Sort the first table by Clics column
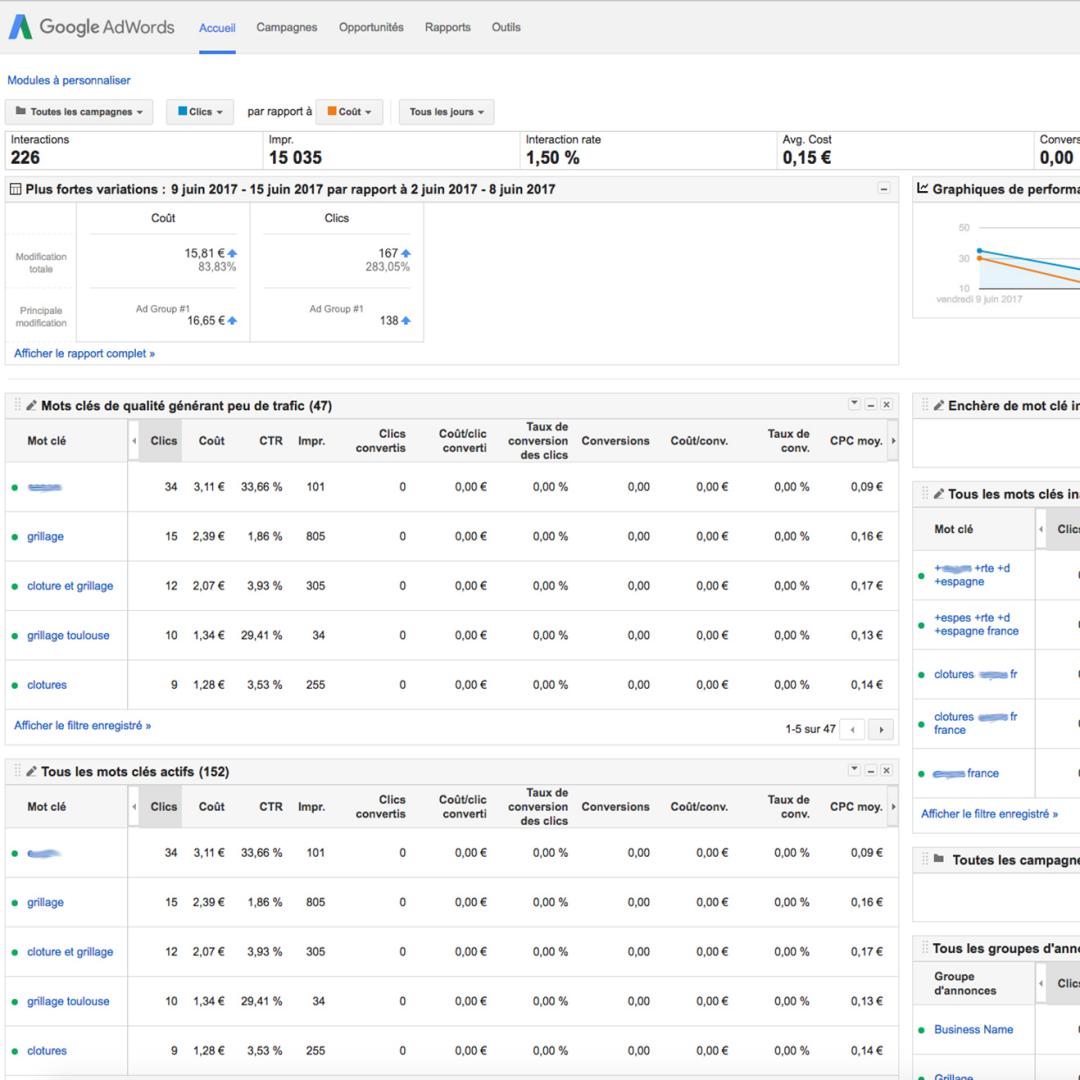 tap(163, 441)
